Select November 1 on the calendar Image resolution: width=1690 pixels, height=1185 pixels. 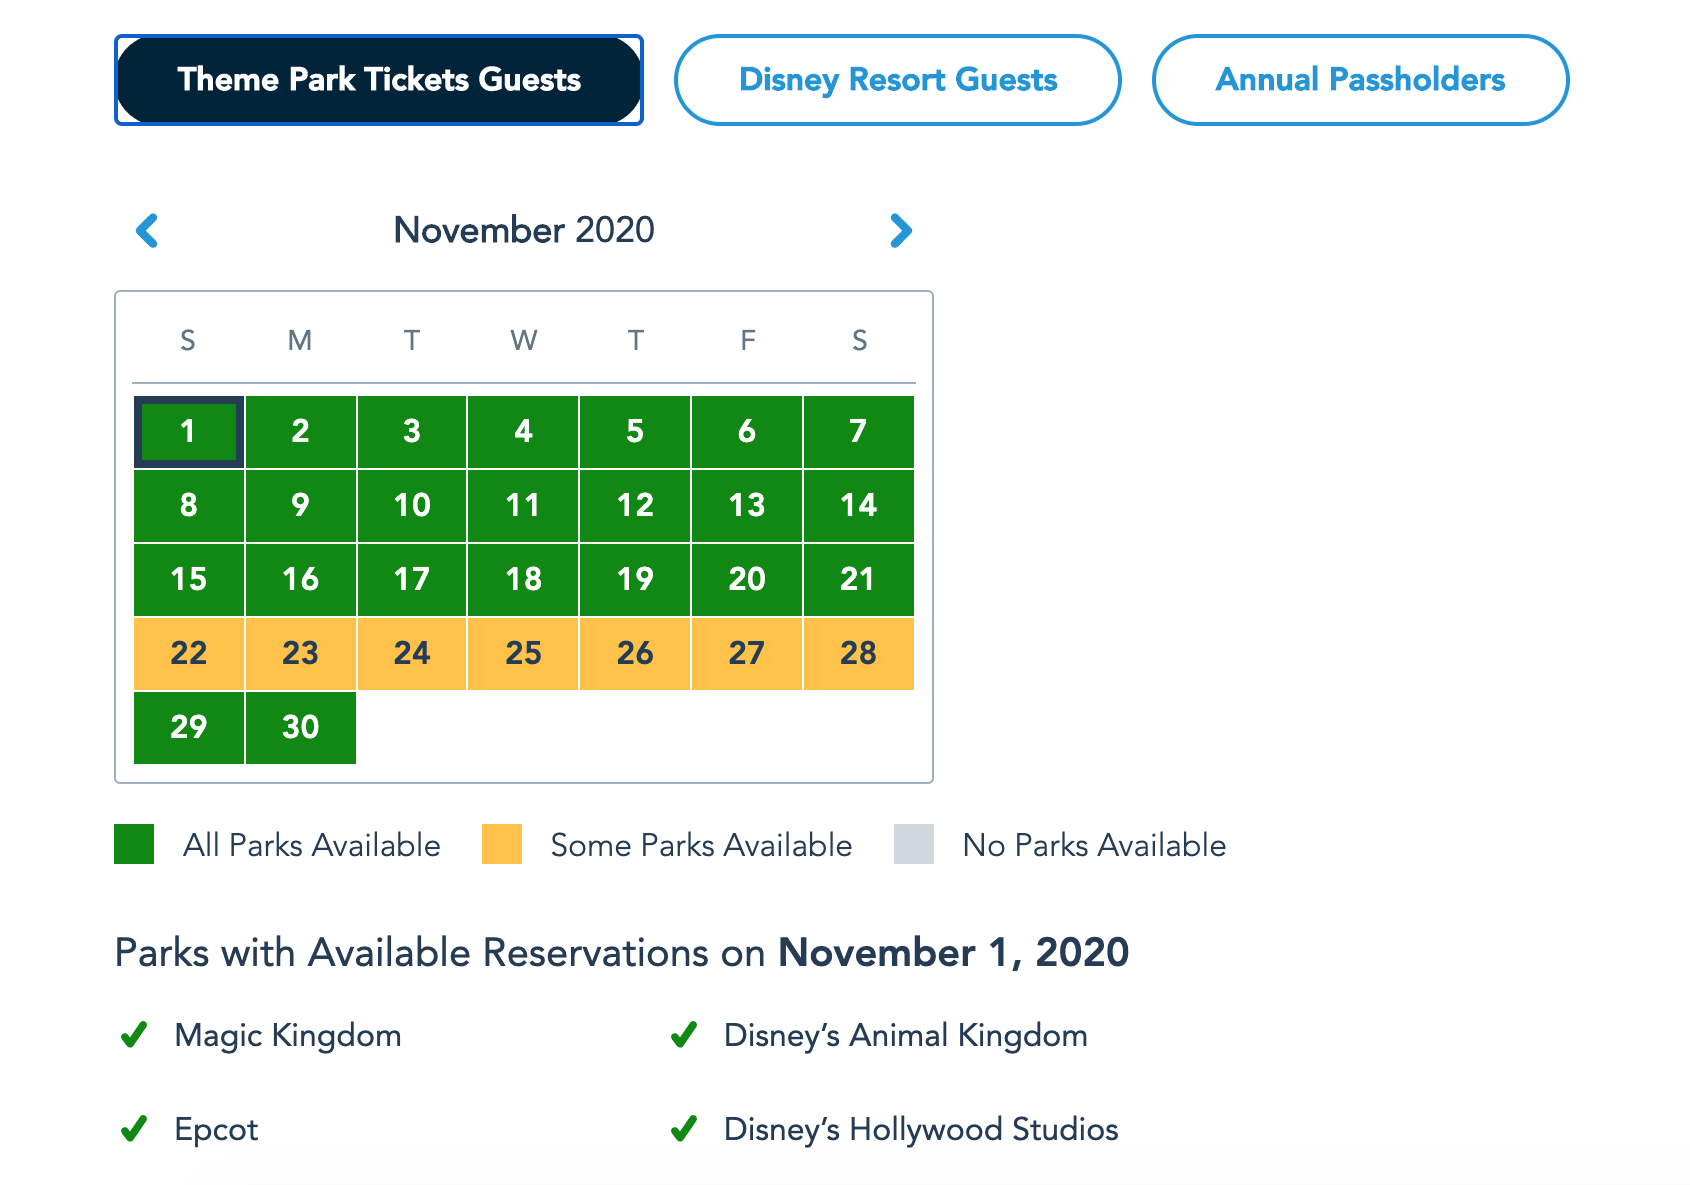coord(189,432)
